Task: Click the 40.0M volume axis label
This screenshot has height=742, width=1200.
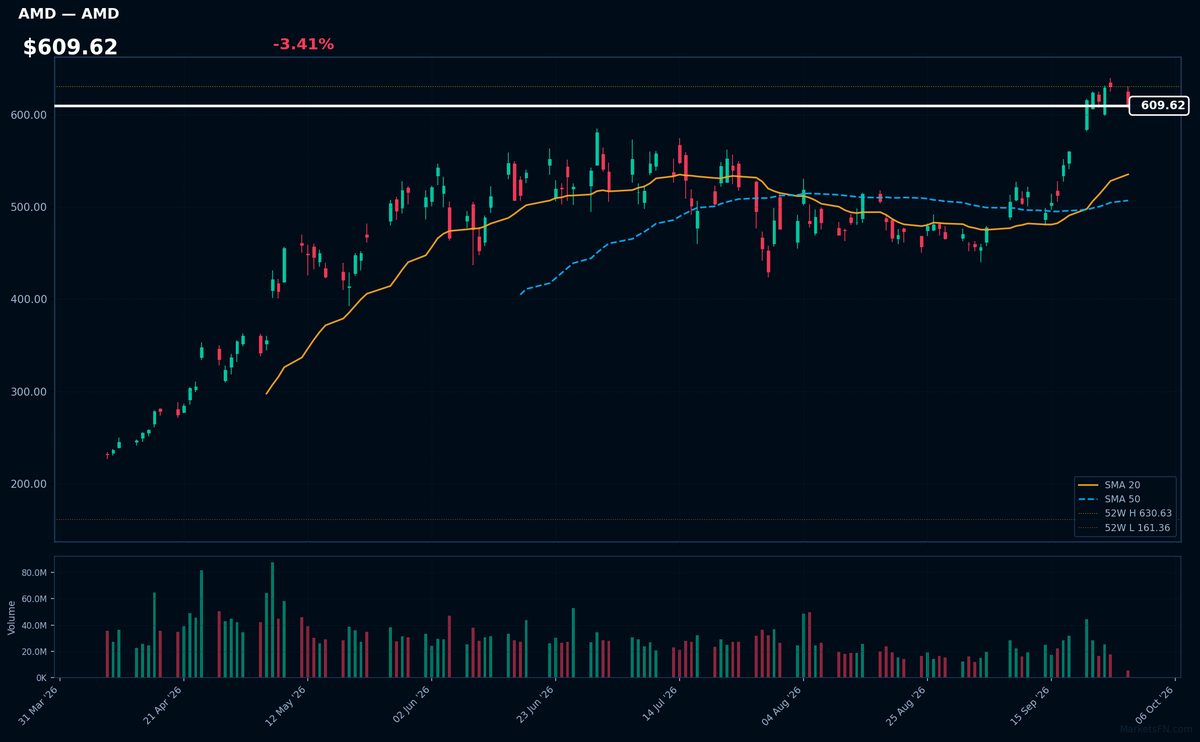Action: point(33,625)
